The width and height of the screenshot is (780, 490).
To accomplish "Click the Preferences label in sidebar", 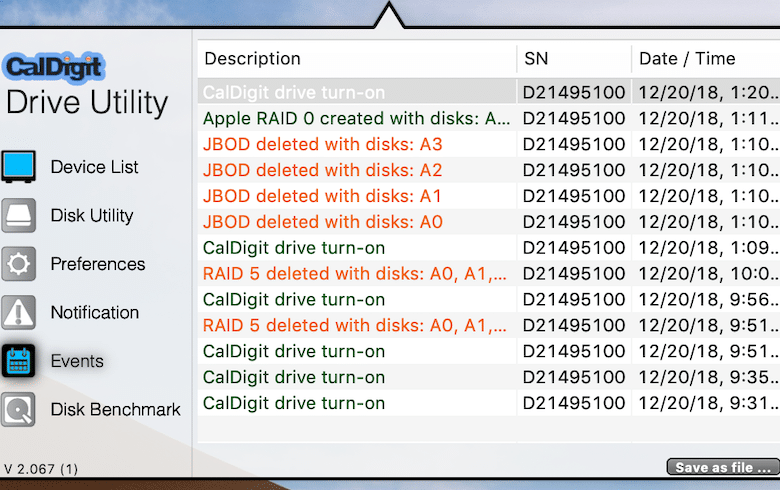I will pos(98,264).
